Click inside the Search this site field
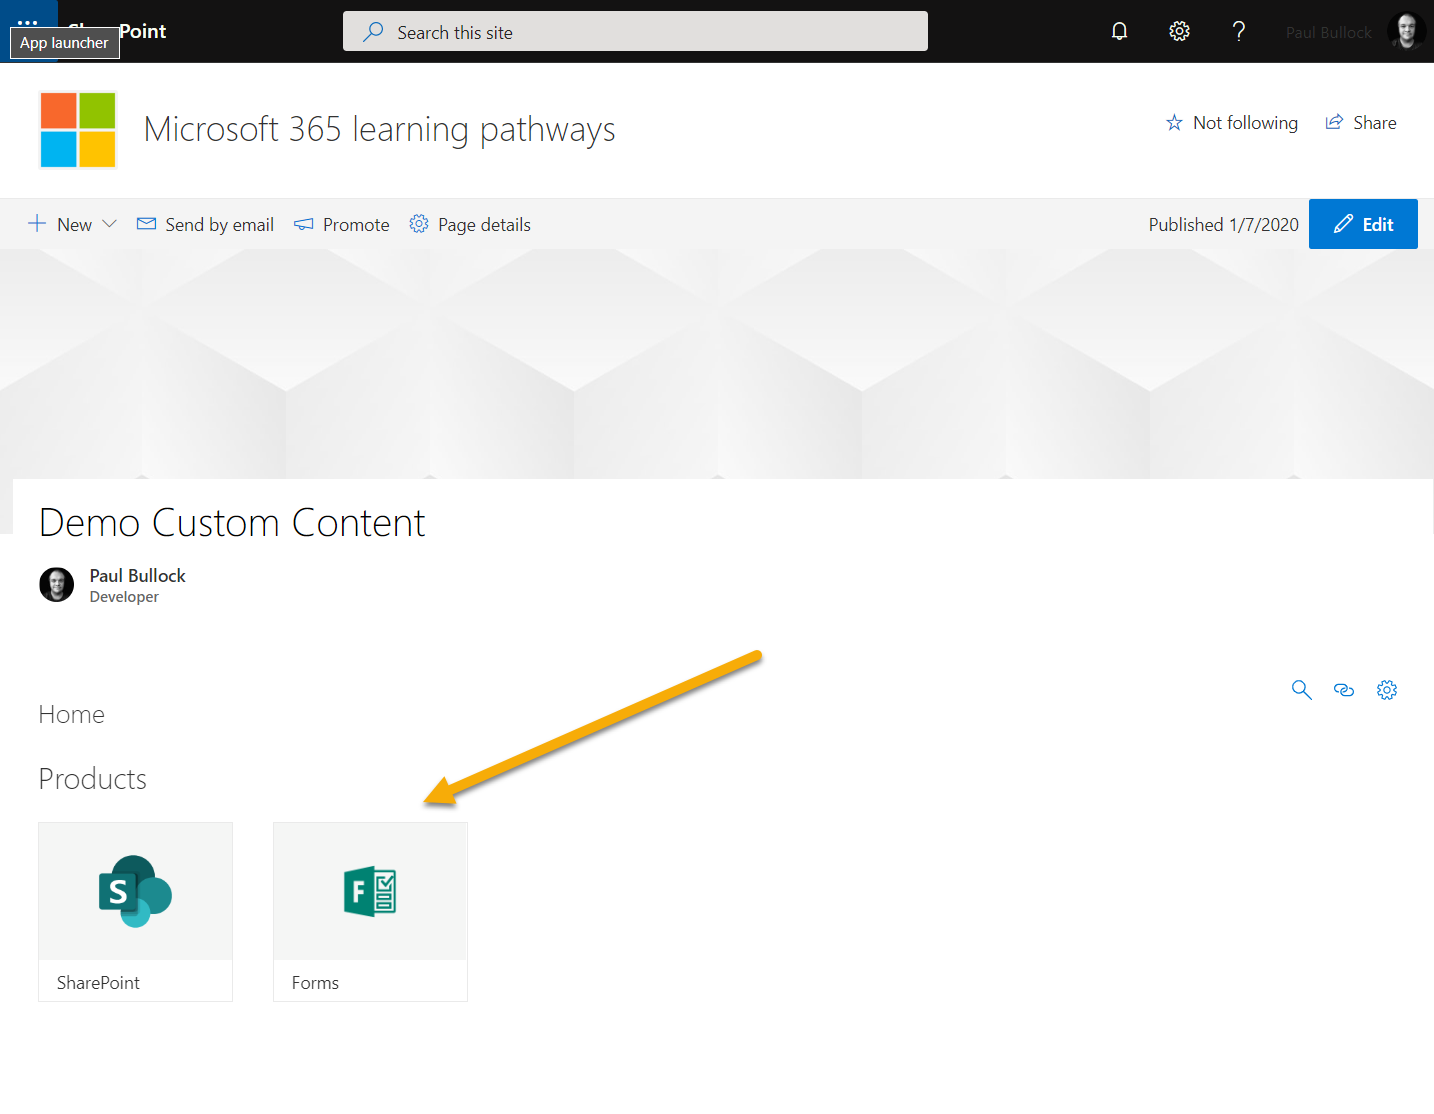1434x1114 pixels. coord(636,31)
